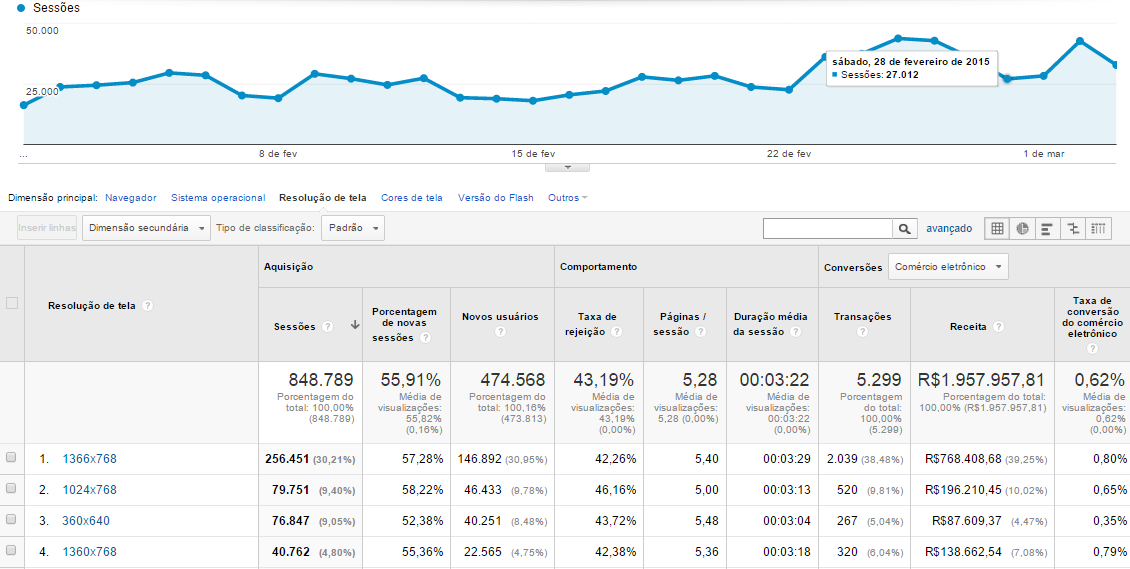Open the Padrão sort type dropdown
The height and width of the screenshot is (569, 1130).
coord(352,228)
